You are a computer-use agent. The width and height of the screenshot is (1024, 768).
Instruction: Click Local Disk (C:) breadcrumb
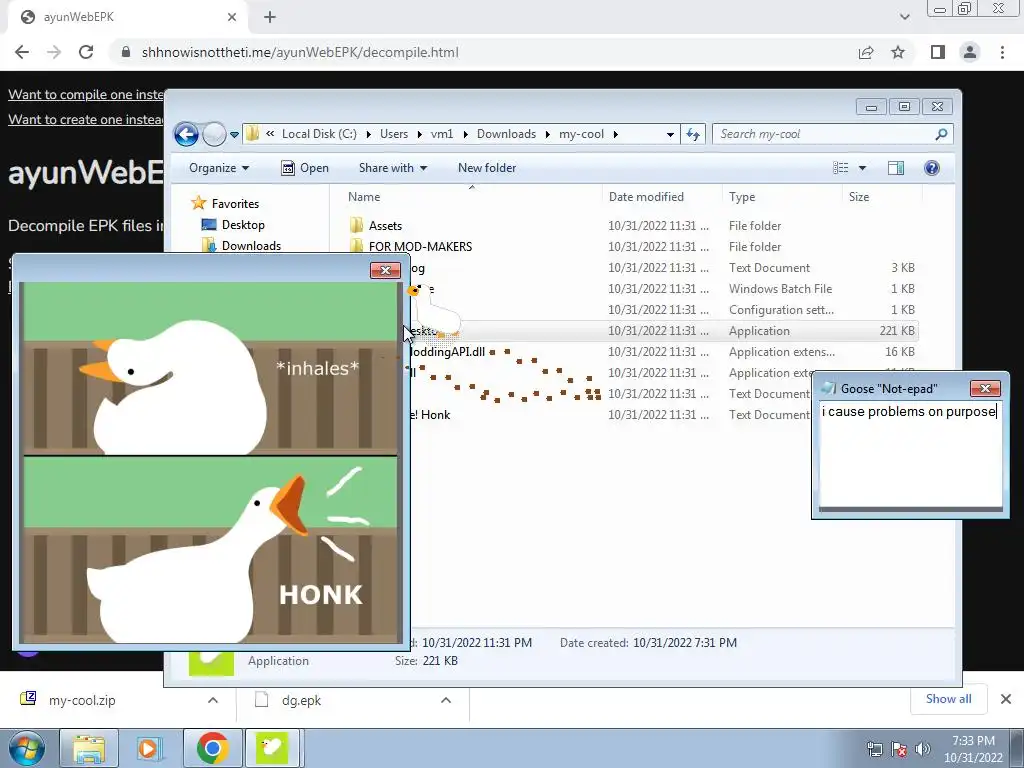coord(319,134)
